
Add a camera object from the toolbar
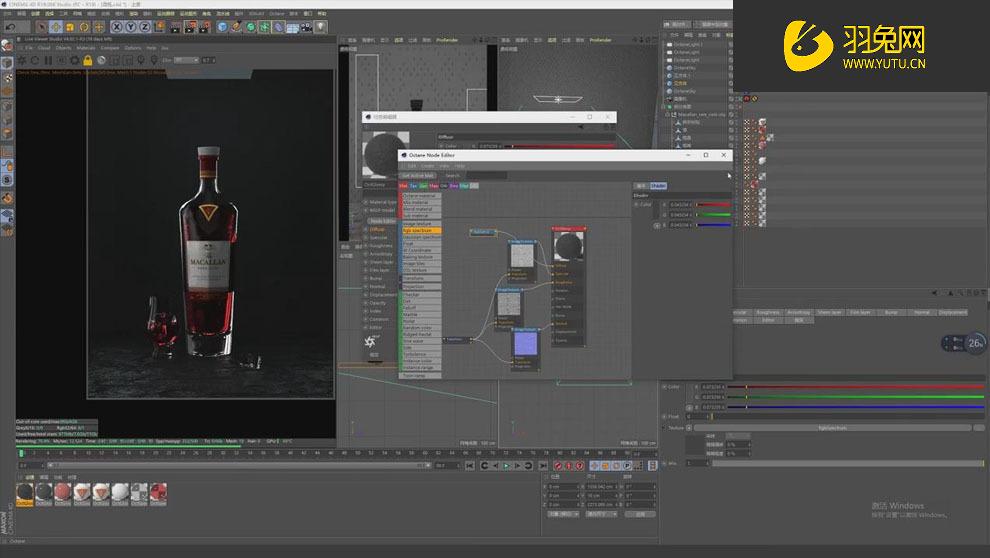click(307, 27)
